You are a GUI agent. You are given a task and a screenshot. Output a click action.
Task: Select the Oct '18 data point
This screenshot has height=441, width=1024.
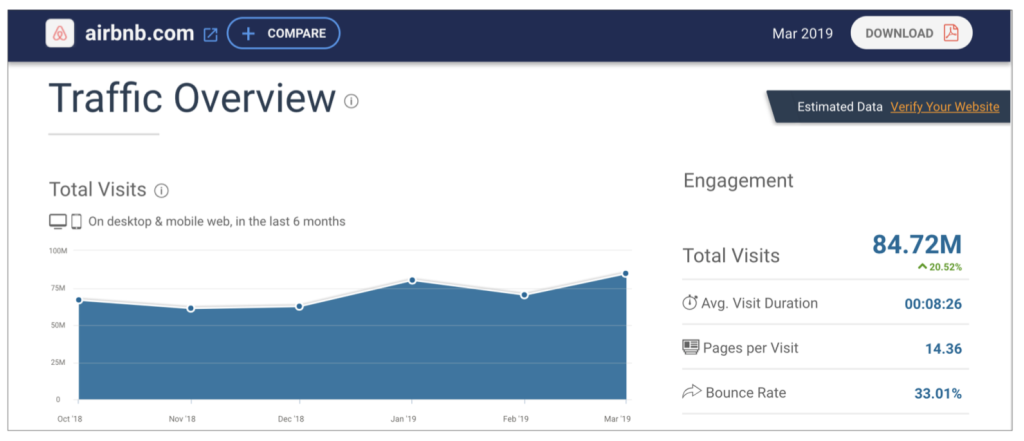(79, 301)
